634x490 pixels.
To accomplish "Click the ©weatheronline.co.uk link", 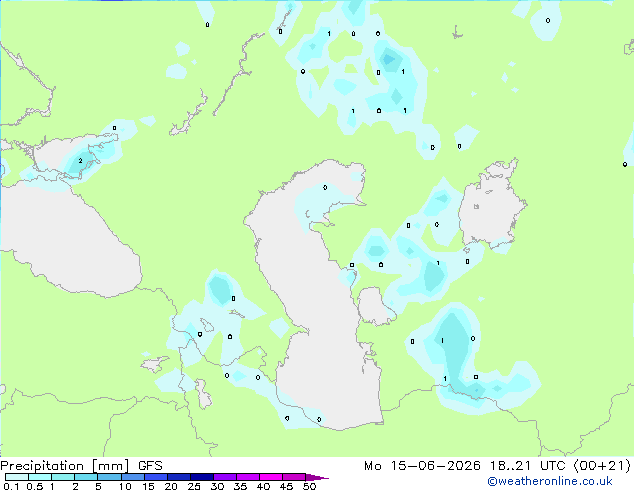I will click(x=550, y=481).
